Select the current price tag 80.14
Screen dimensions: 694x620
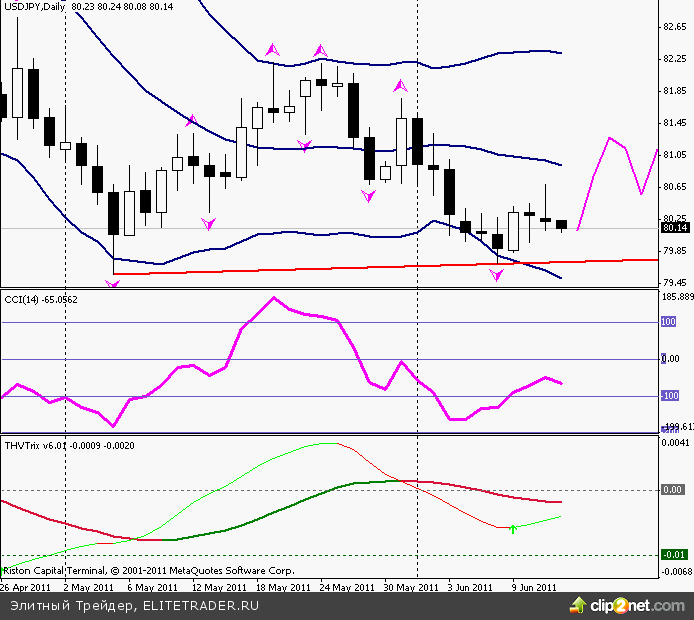[x=674, y=228]
